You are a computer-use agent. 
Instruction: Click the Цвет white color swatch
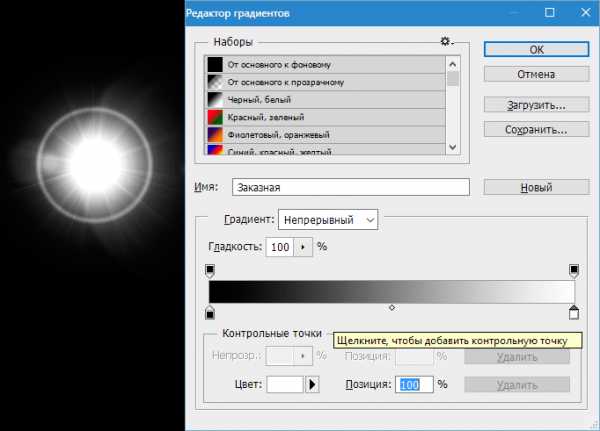click(x=285, y=384)
